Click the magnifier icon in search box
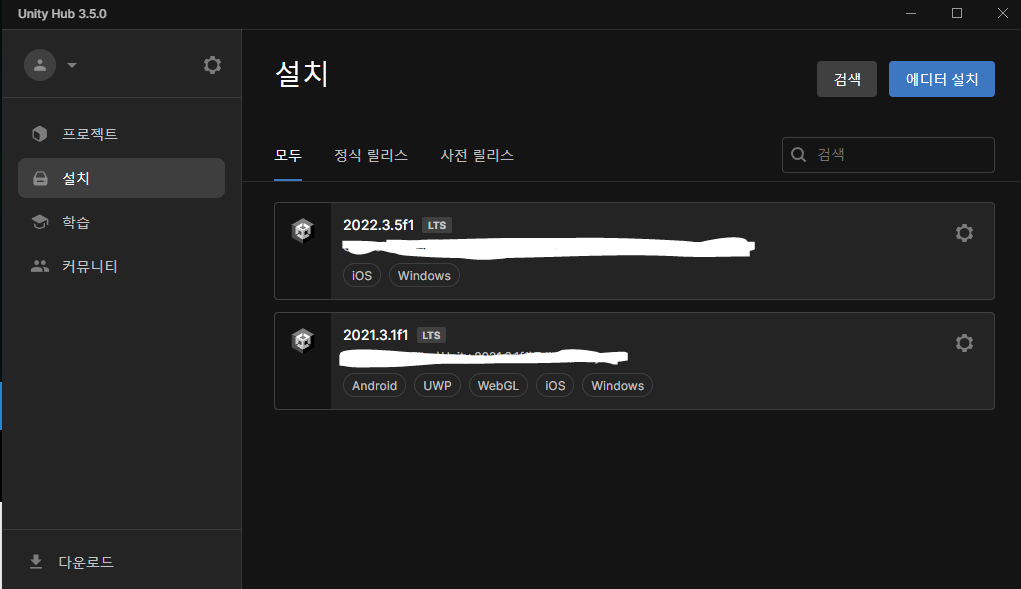 point(798,155)
